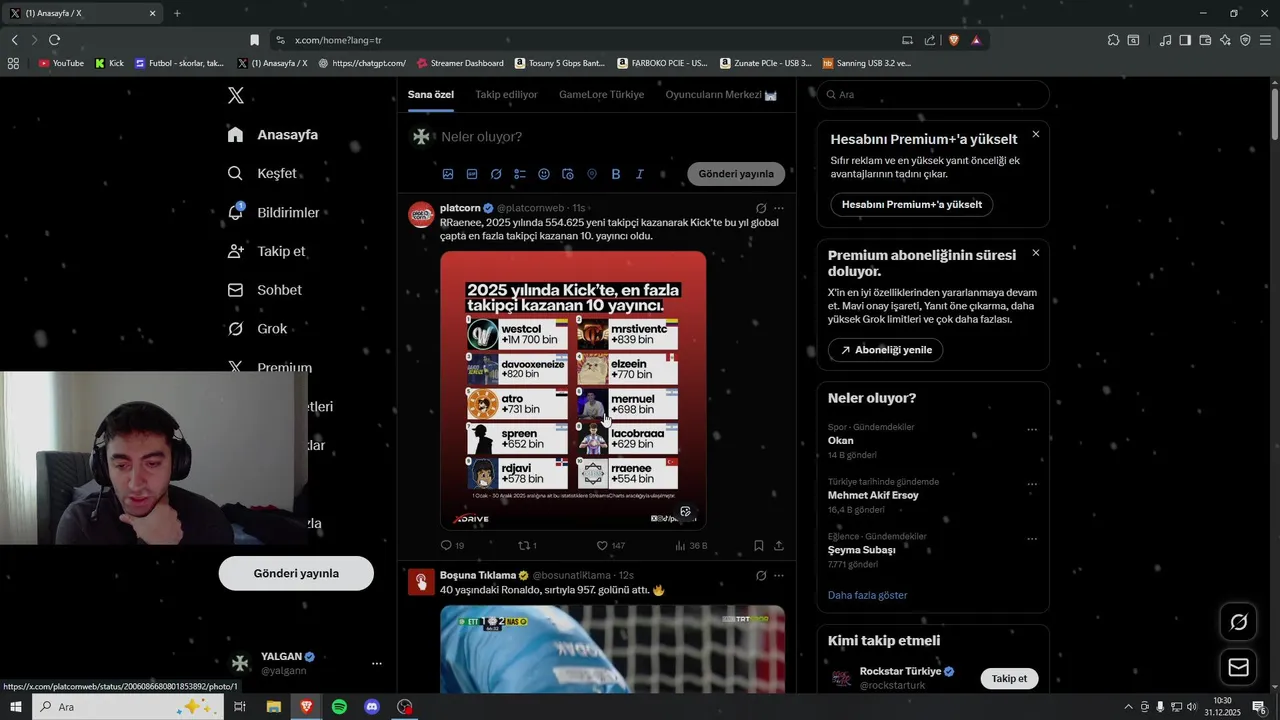Viewport: 1280px width, 720px height.
Task: Open Streamer Dashboard bookmark
Action: (460, 63)
